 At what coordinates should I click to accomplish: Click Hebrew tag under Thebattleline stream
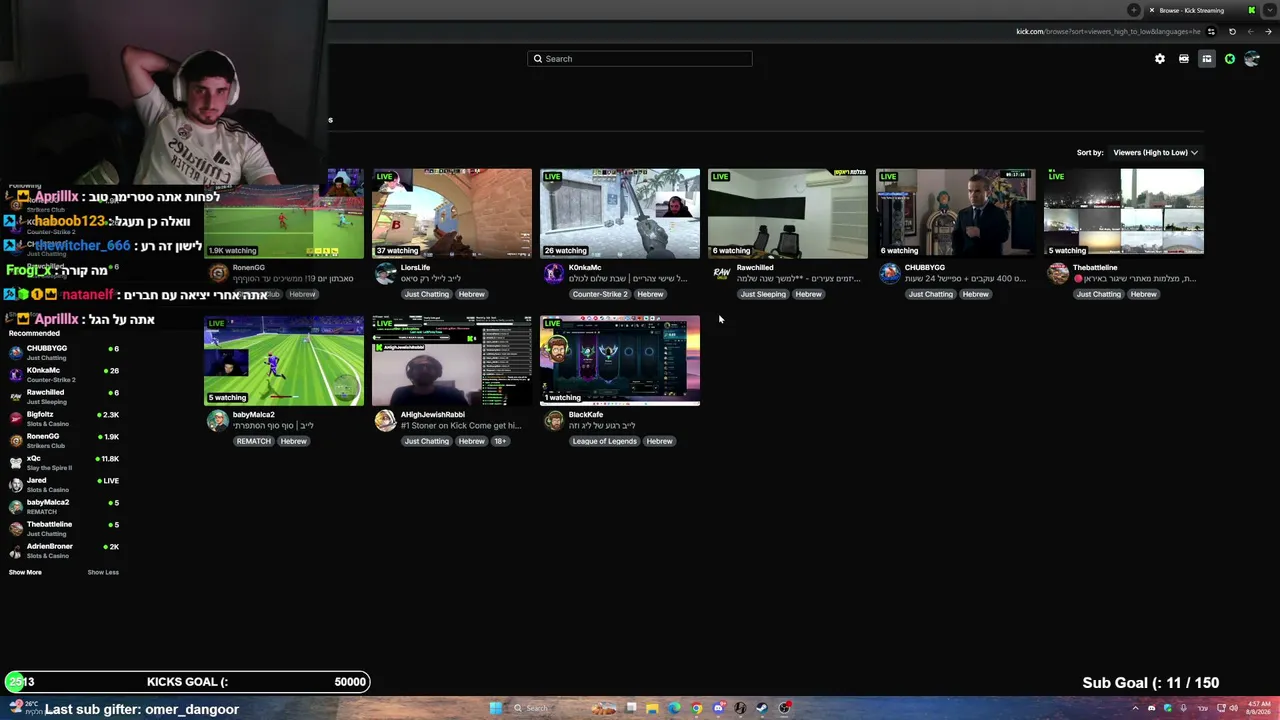click(x=1143, y=295)
